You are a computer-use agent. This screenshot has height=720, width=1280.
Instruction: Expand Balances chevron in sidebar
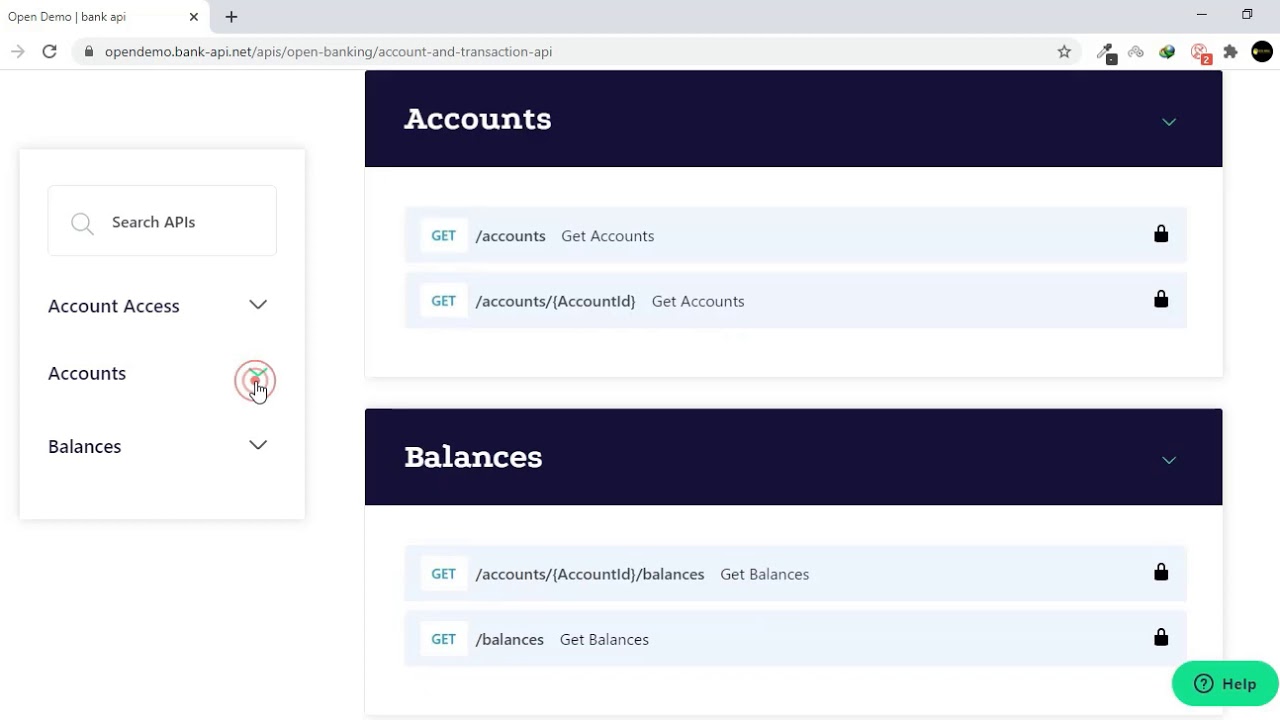pyautogui.click(x=258, y=445)
